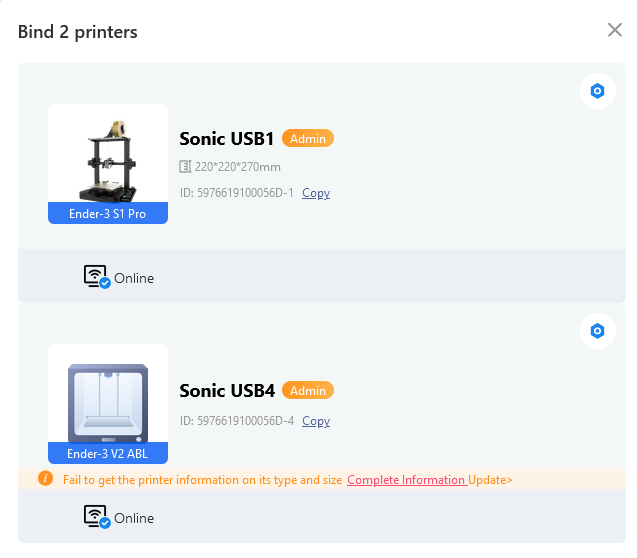Open settings hexagon icon for Sonic USB1

pyautogui.click(x=597, y=91)
